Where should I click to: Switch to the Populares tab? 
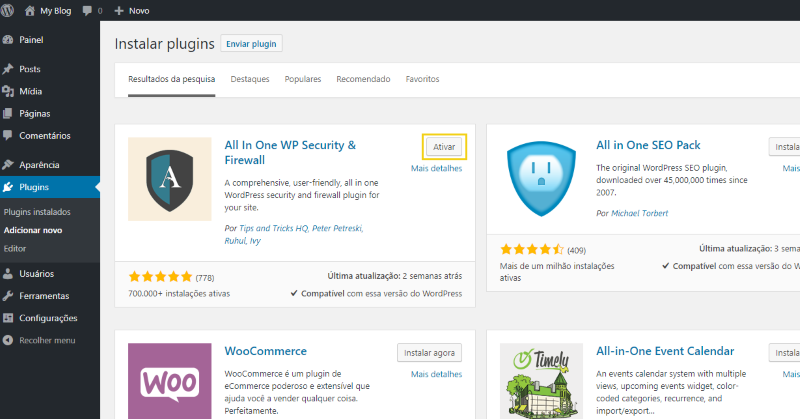(x=303, y=79)
